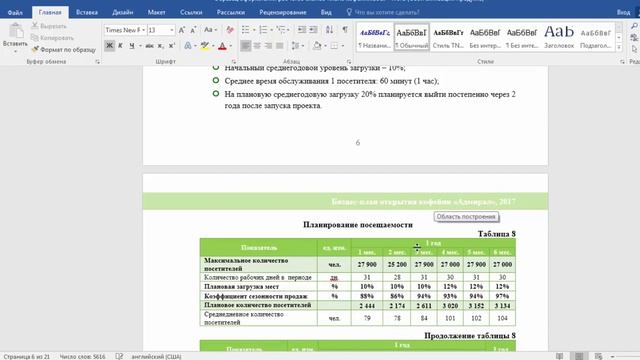Decrease paragraph indent
Screen dimensions: 640x360
coord(302,30)
